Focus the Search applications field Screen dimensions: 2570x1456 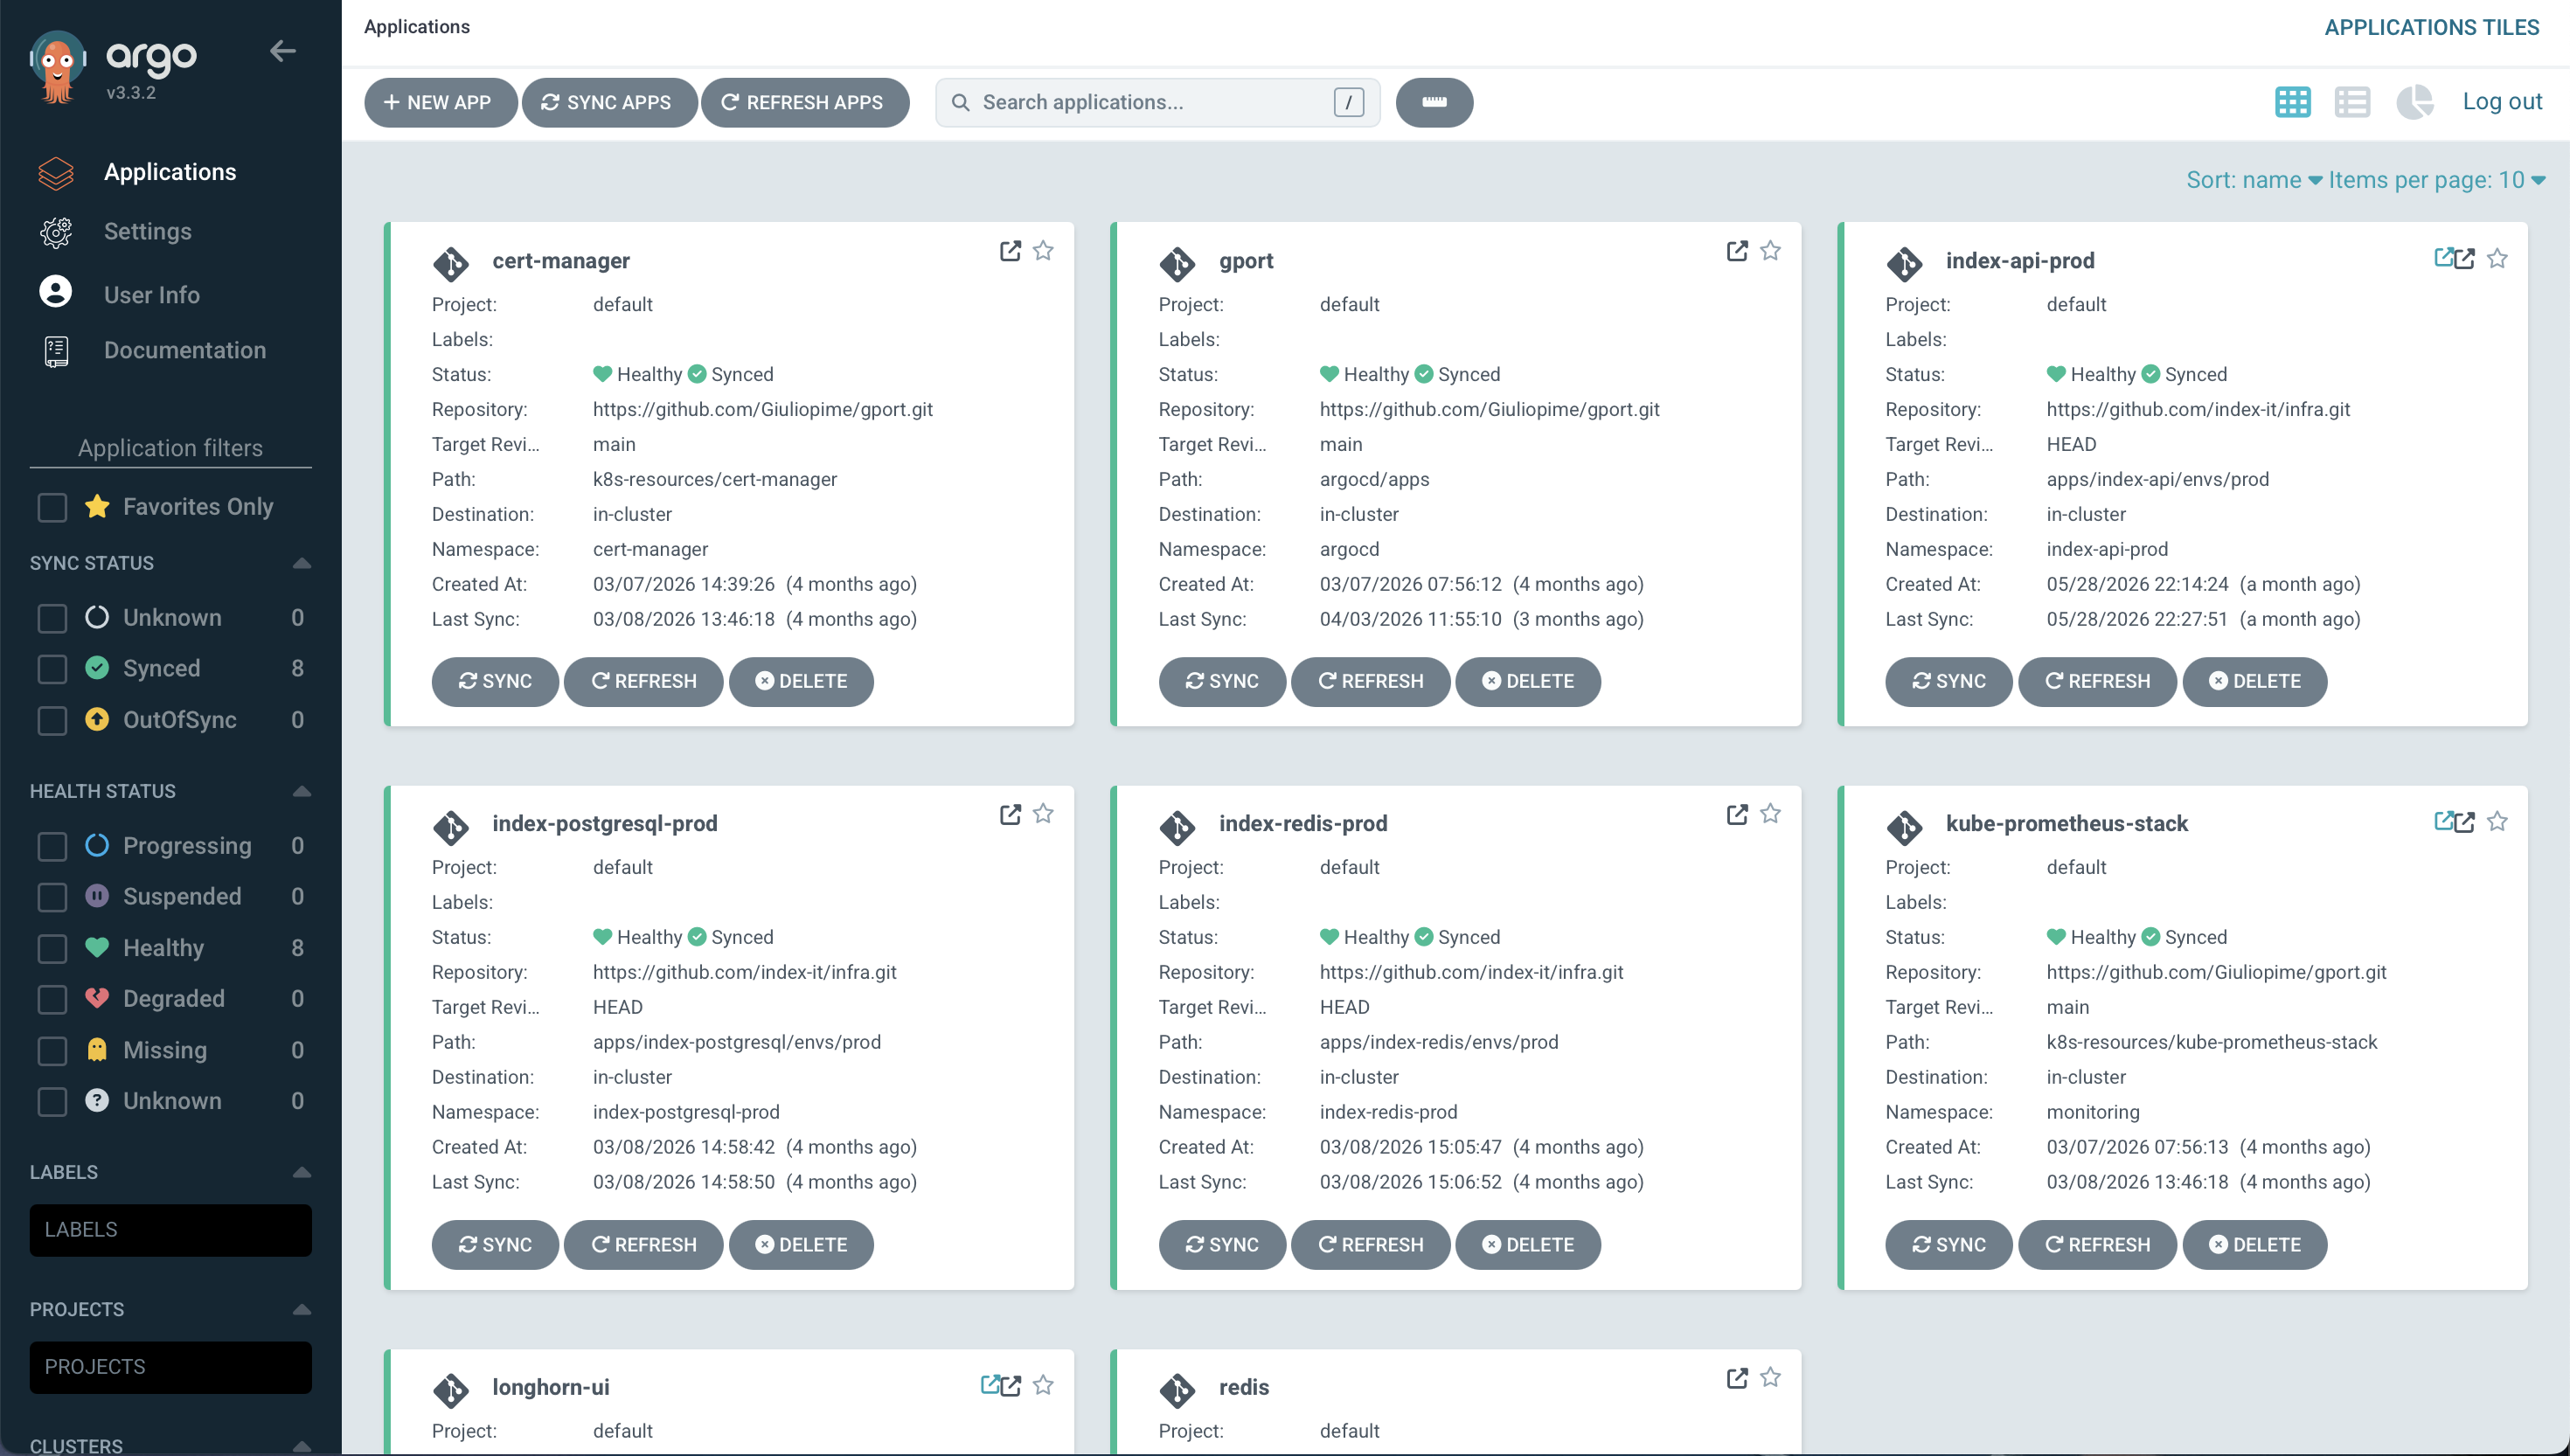pyautogui.click(x=1157, y=102)
